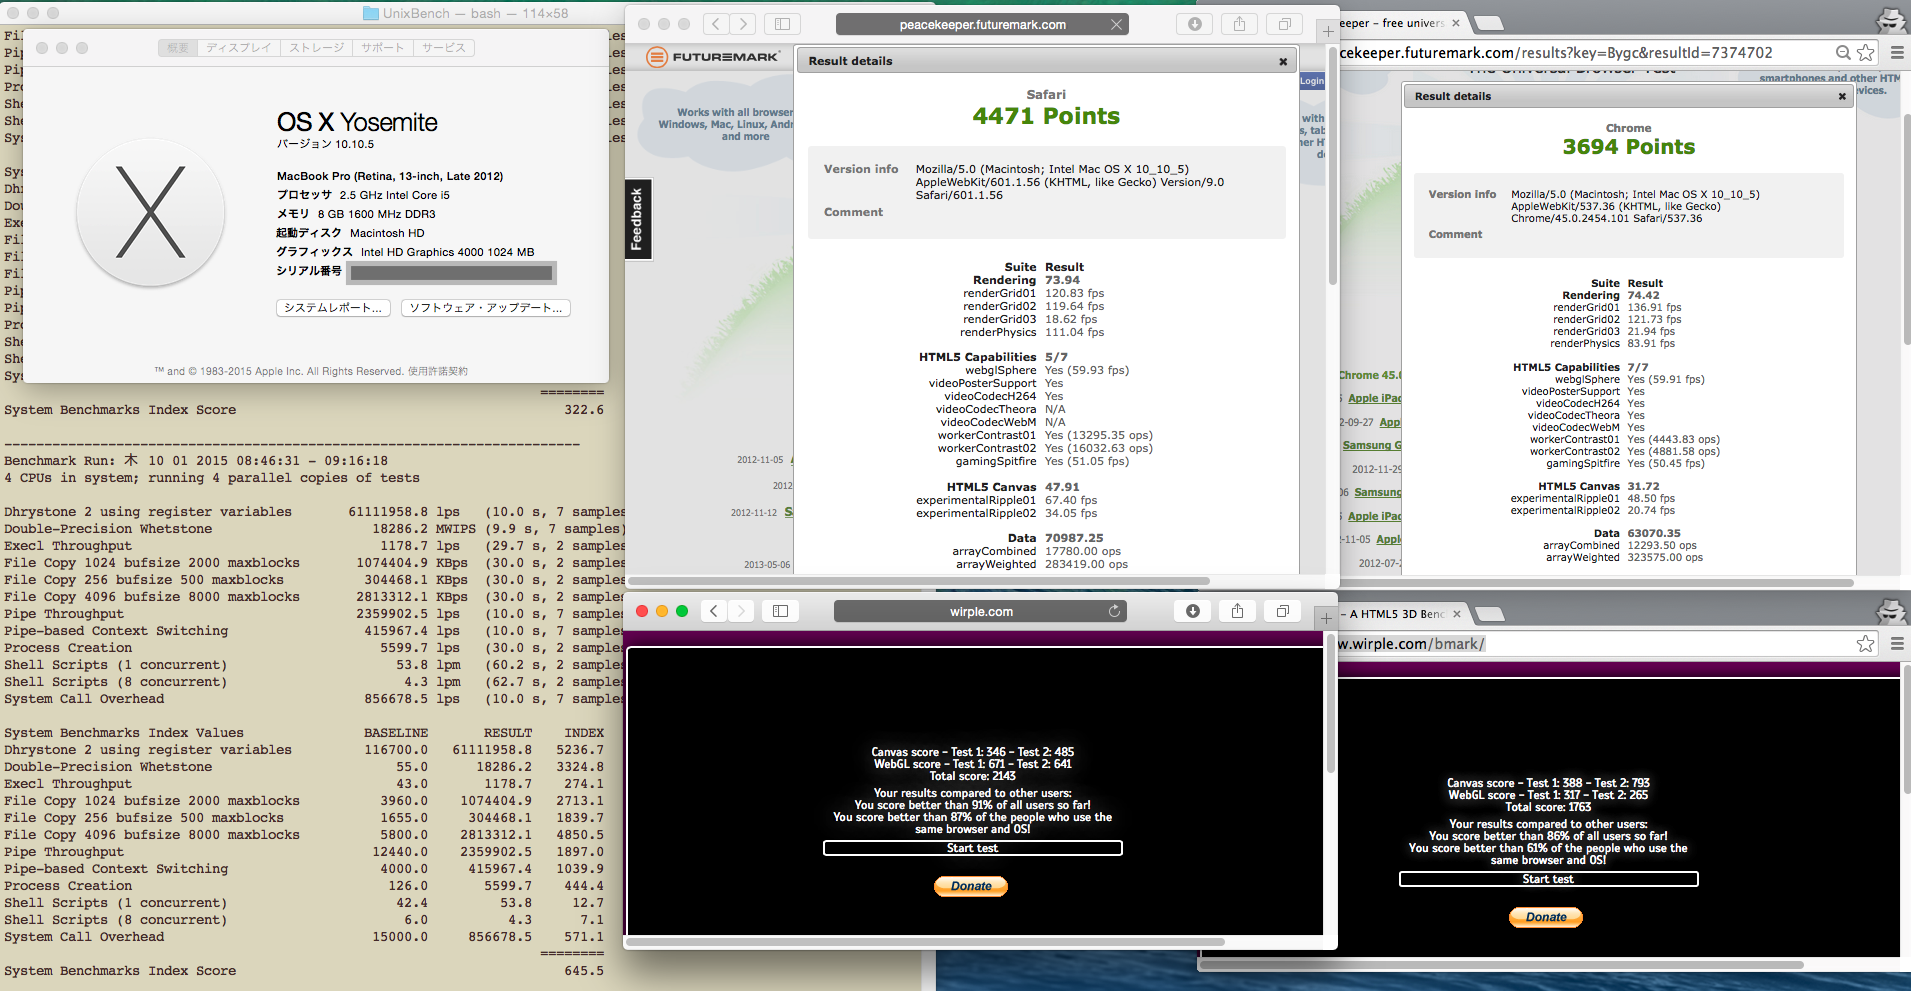This screenshot has height=991, width=1911.
Task: Show all tabs in the peacekeeper Safari window
Action: [1284, 24]
